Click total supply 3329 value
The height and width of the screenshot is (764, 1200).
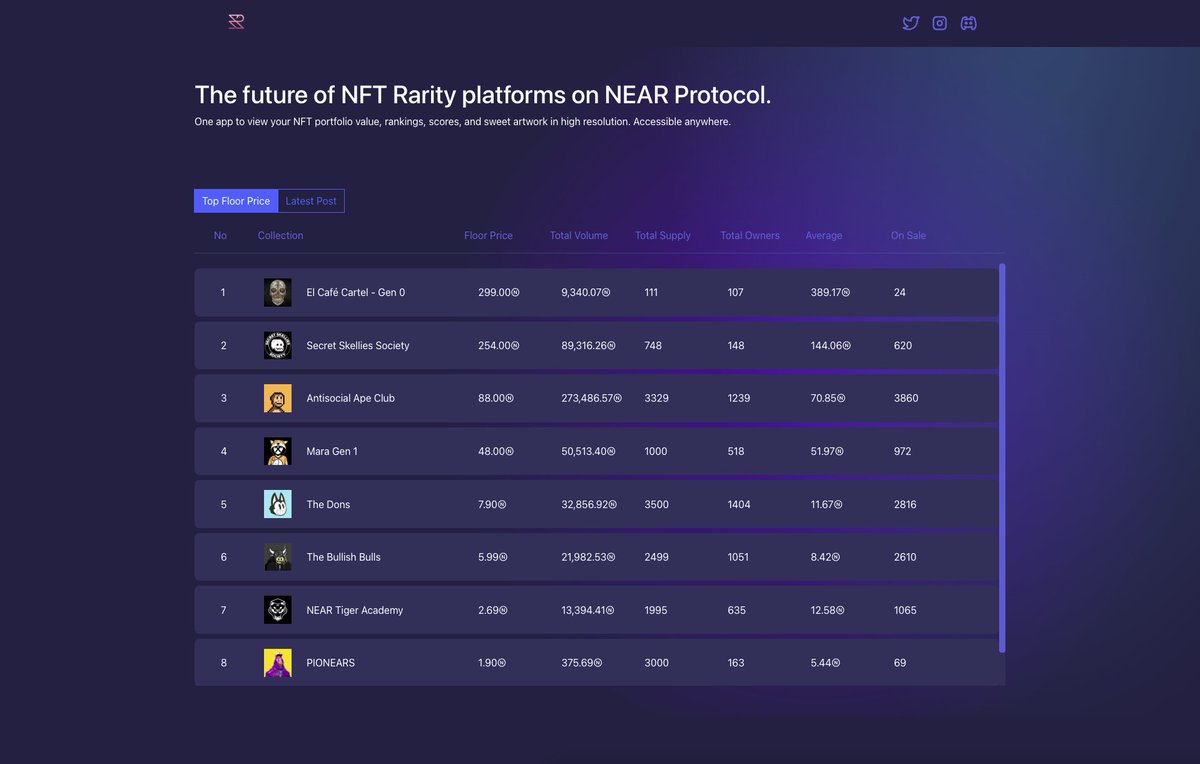pyautogui.click(x=657, y=398)
